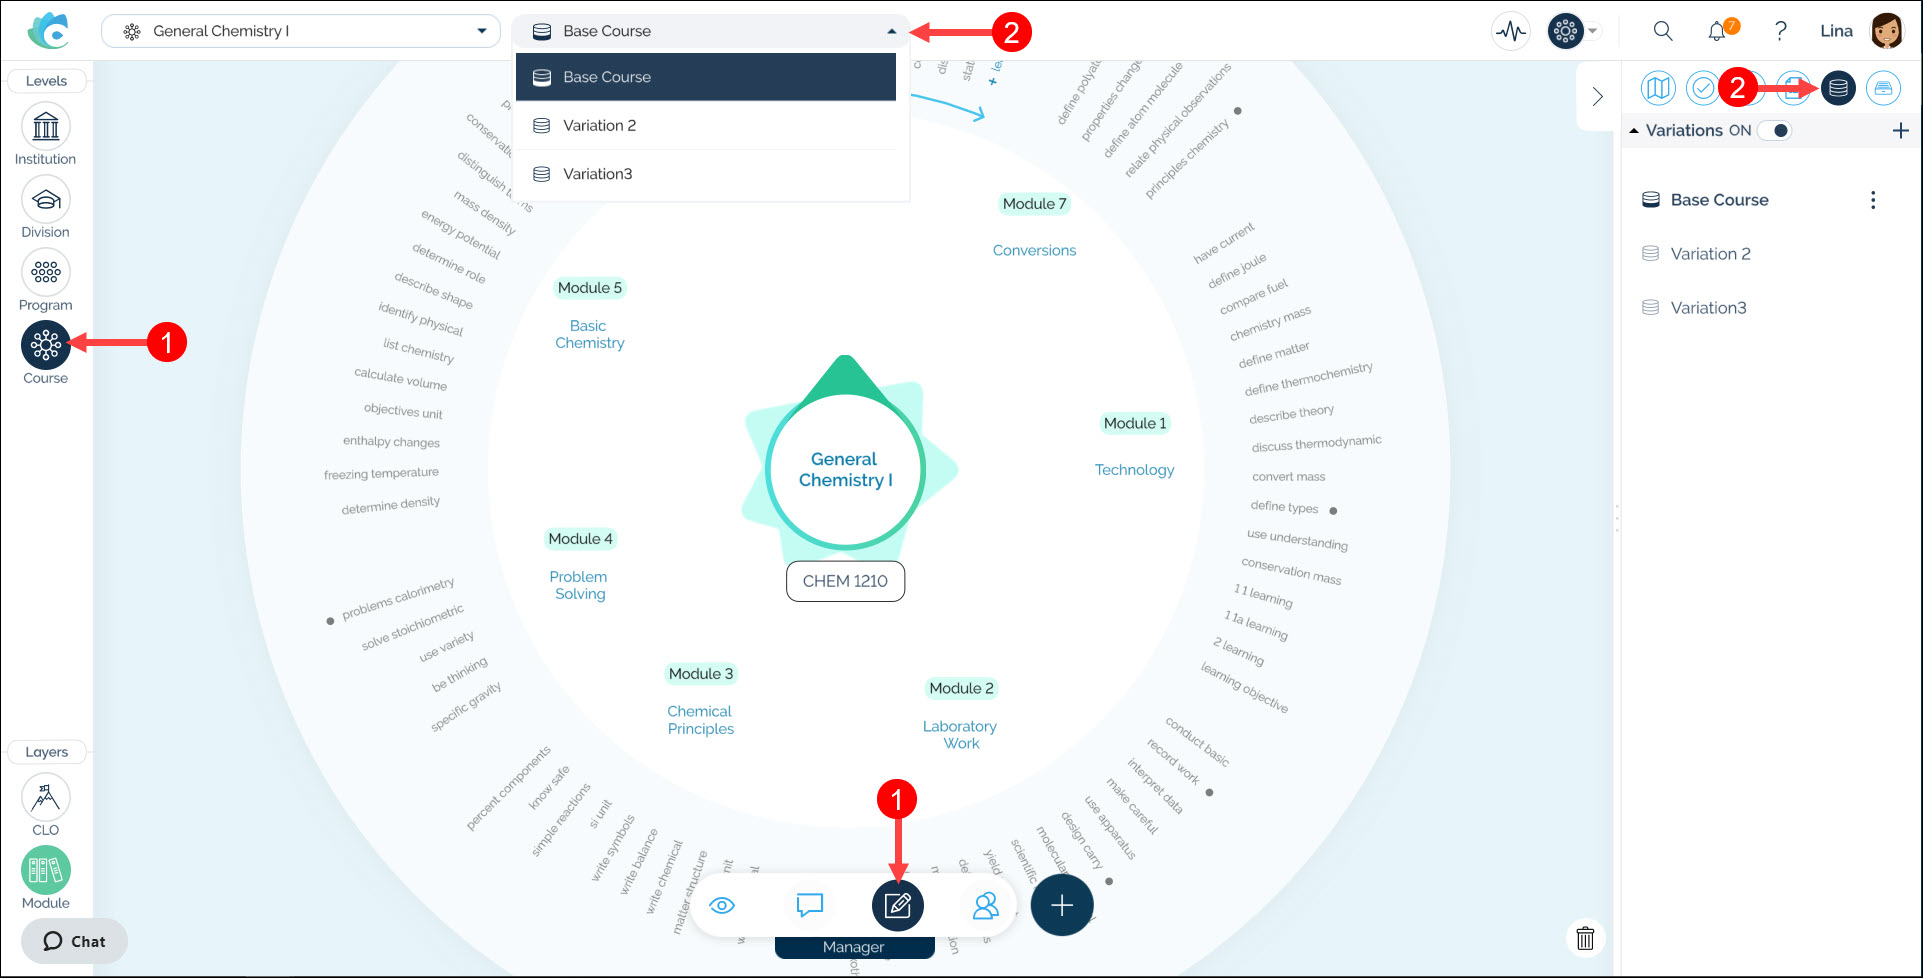Click the trash delete icon
The height and width of the screenshot is (978, 1923).
1585,938
